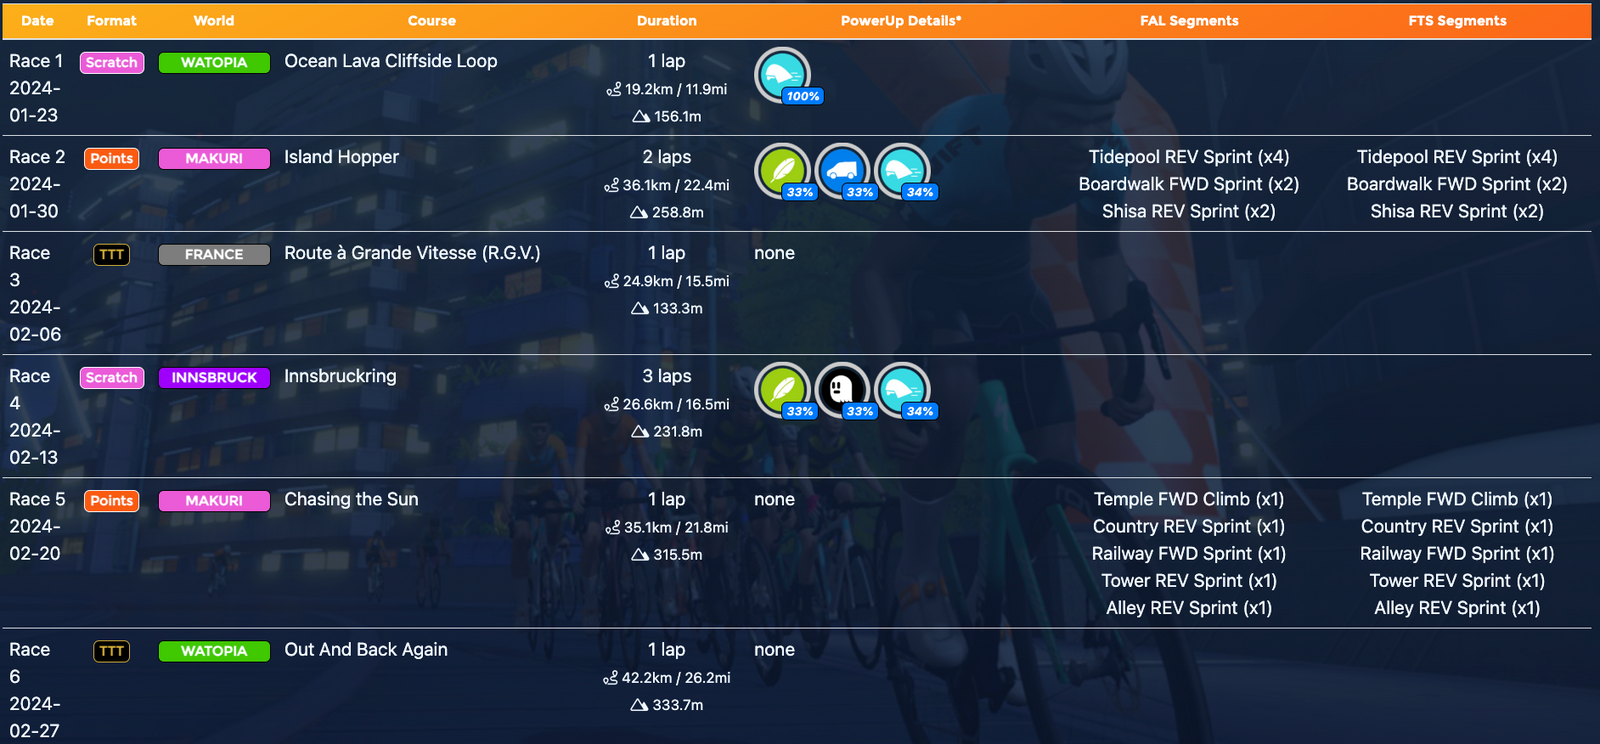Viewport: 1600px width, 744px height.
Task: Click the Race 4 Scratch format badge
Action: (x=112, y=377)
